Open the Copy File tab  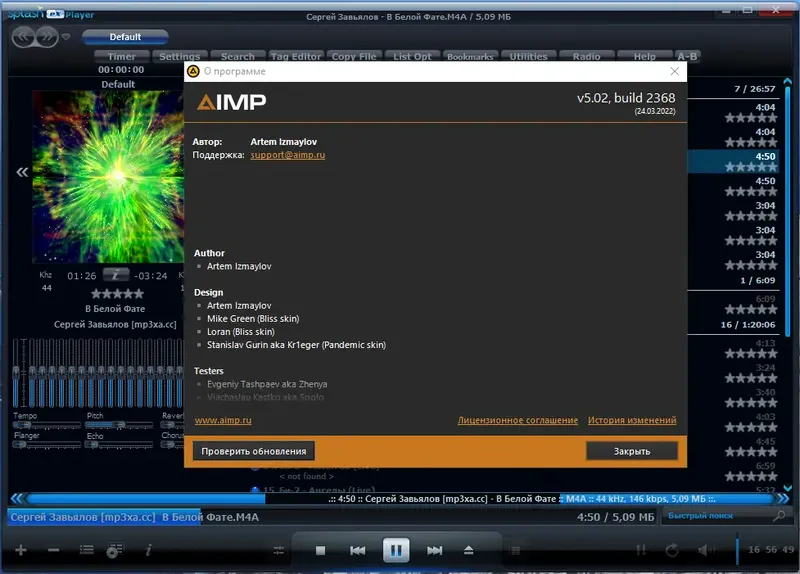coord(354,56)
